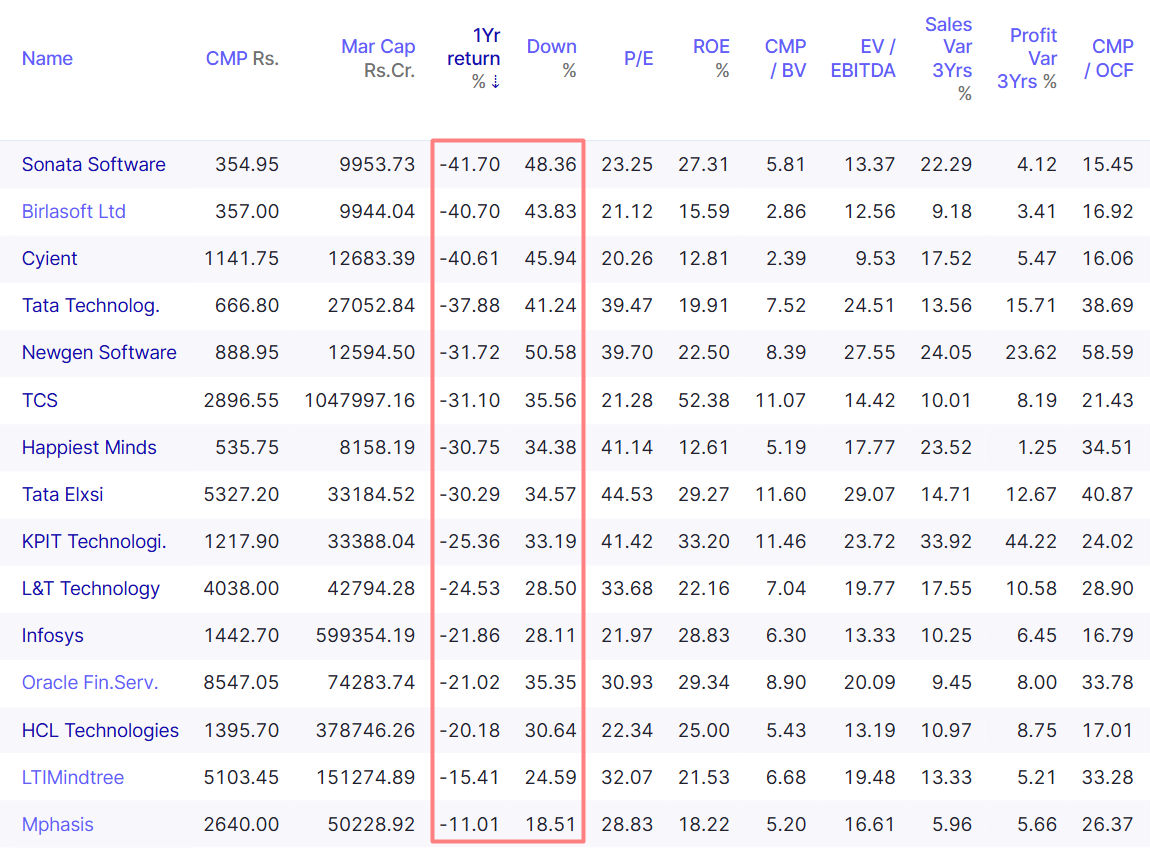1150x855 pixels.
Task: Select Mphasis 1Yr return -11.01
Action: point(469,824)
